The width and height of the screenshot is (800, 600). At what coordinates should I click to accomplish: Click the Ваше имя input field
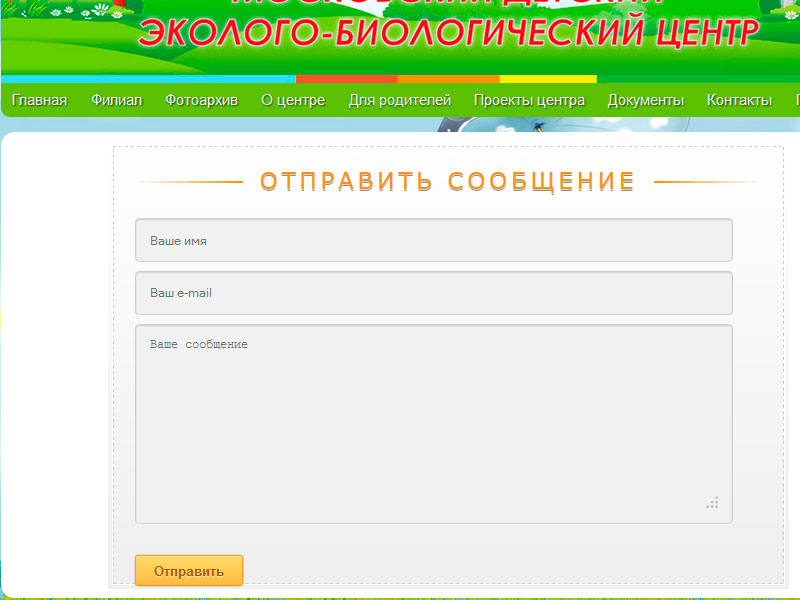pyautogui.click(x=433, y=240)
